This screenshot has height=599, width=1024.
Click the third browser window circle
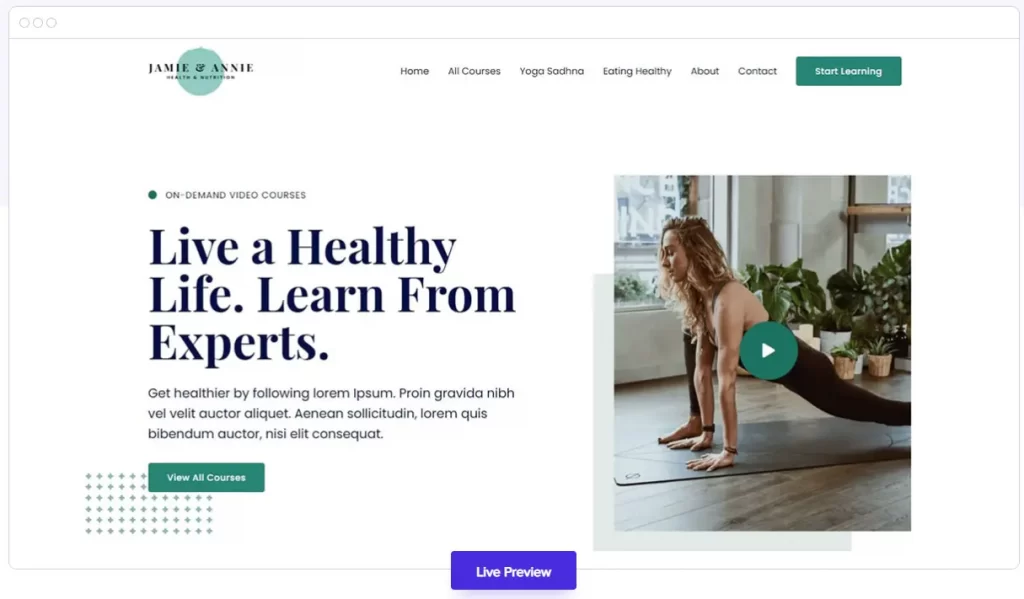point(51,23)
